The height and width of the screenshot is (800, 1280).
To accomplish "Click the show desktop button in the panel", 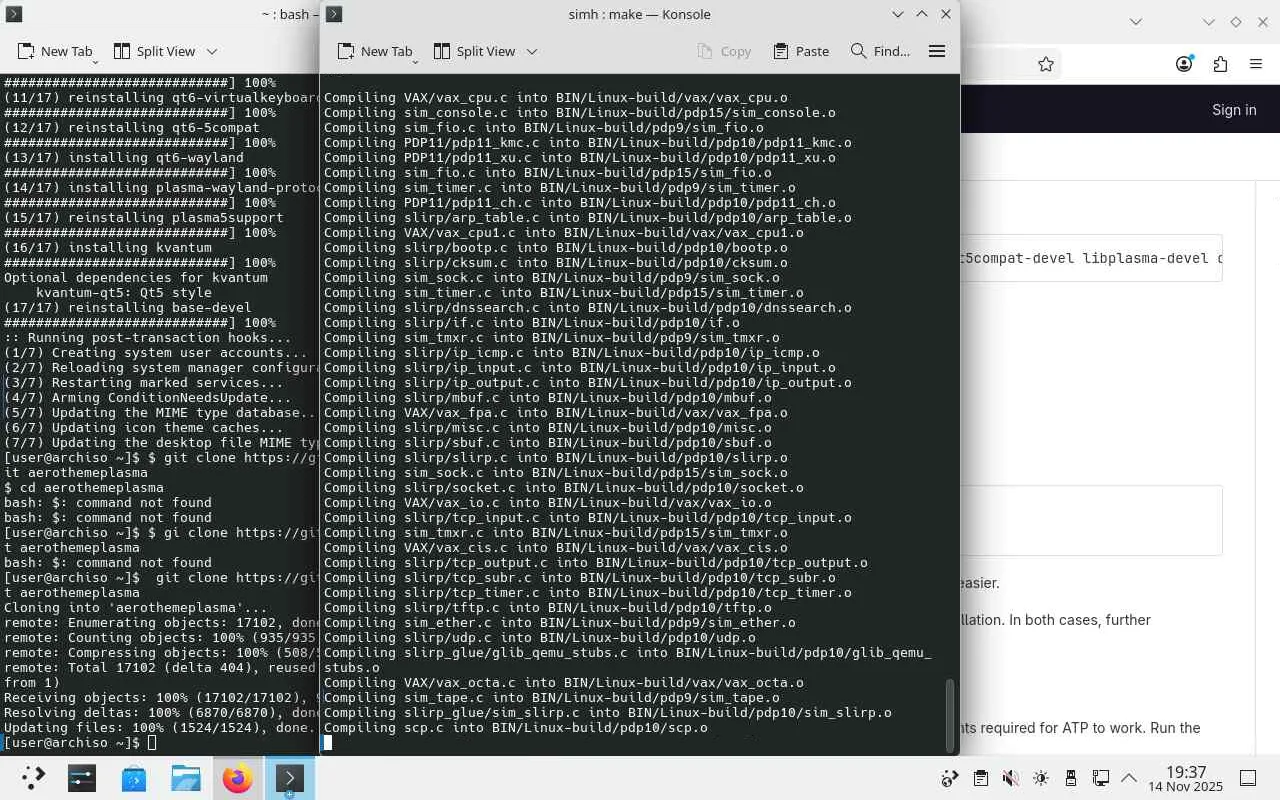I will pyautogui.click(x=1248, y=778).
